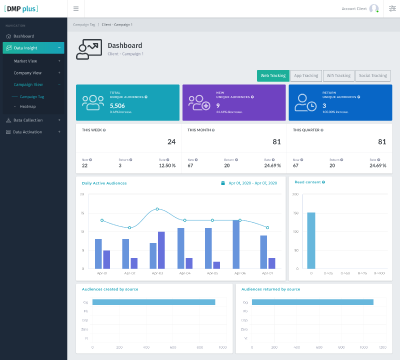400x360 pixels.
Task: Collapse the Data Insight section
Action: tap(33, 48)
